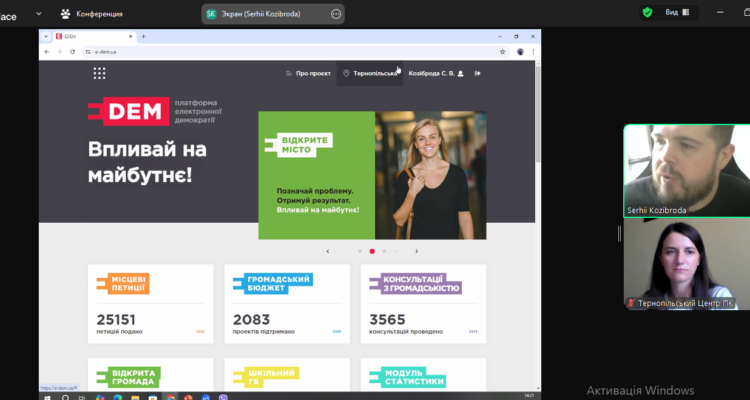Select the active red carousel dot

point(372,251)
